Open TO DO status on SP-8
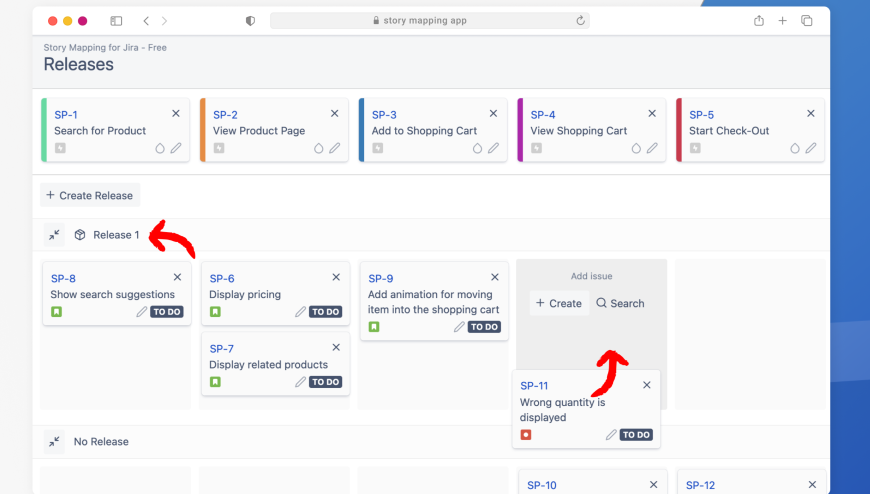The width and height of the screenshot is (870, 494). click(x=166, y=312)
